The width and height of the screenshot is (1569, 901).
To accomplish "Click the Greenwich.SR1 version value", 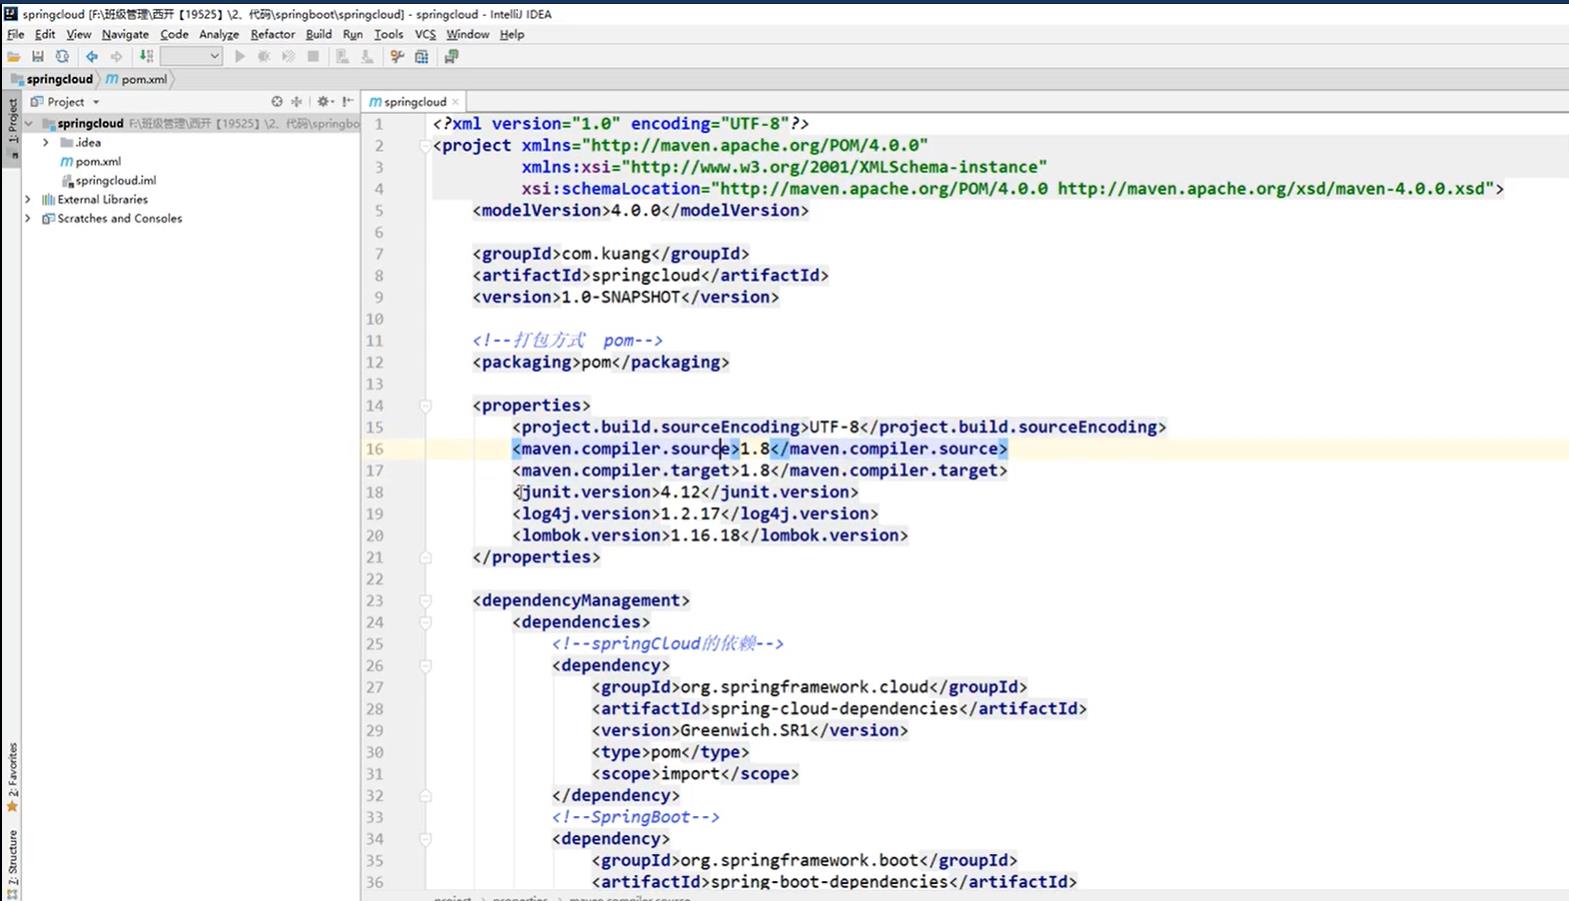I will (x=744, y=730).
